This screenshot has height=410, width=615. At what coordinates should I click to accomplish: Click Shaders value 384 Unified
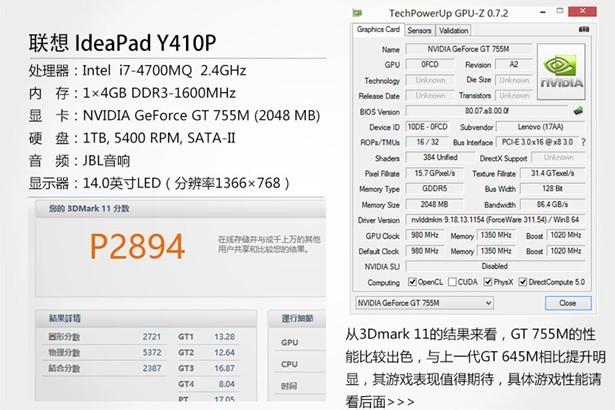440,158
